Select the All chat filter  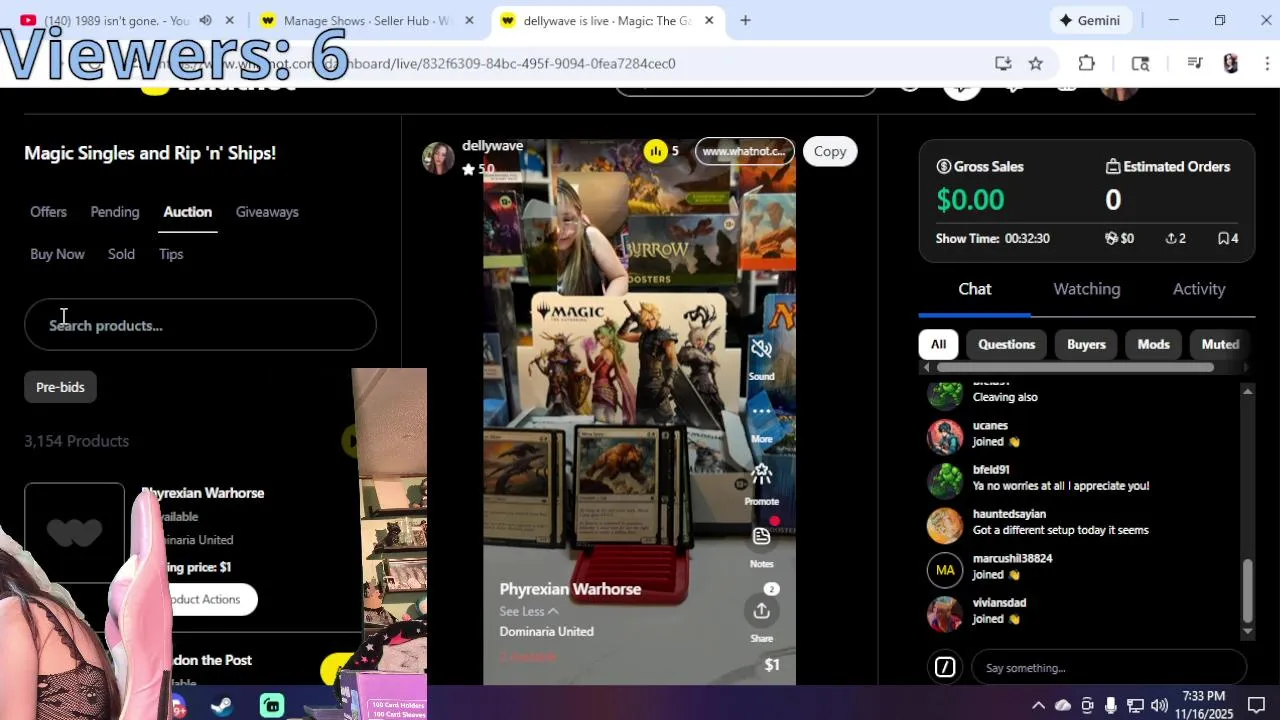(x=938, y=344)
